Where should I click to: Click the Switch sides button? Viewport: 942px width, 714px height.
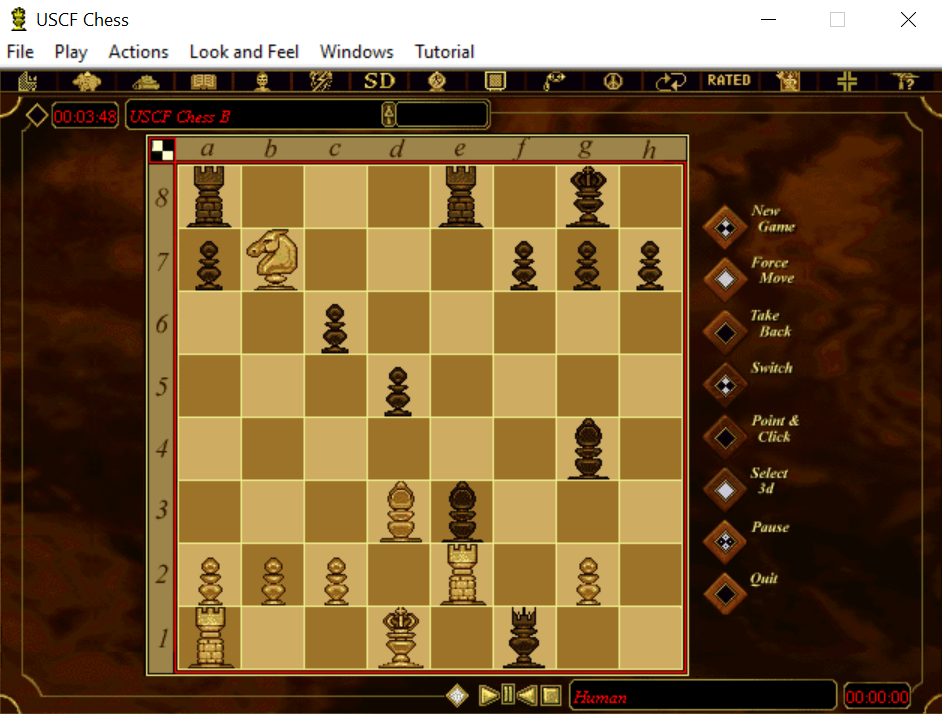point(725,385)
